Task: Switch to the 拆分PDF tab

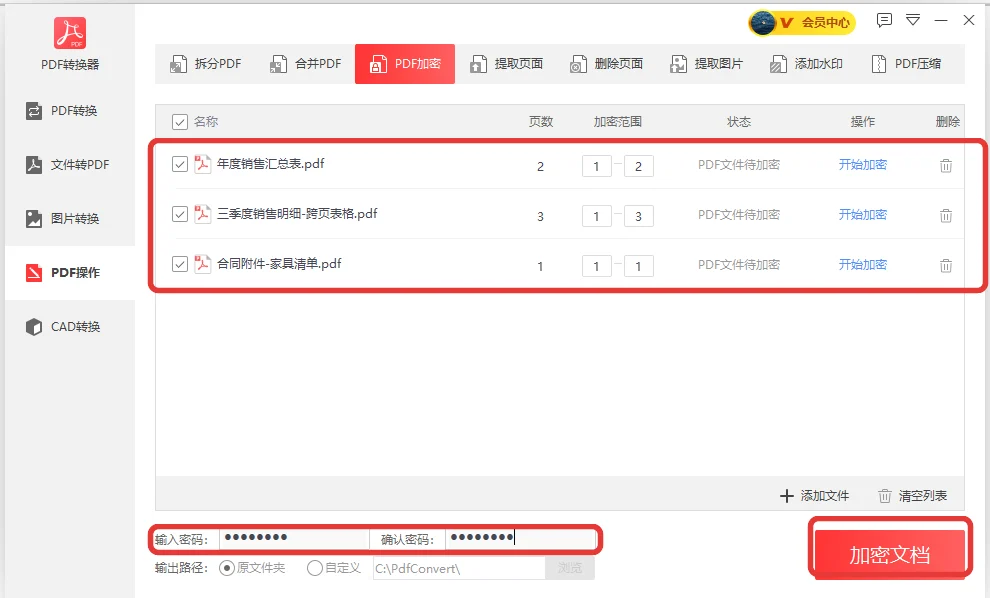Action: pos(205,64)
